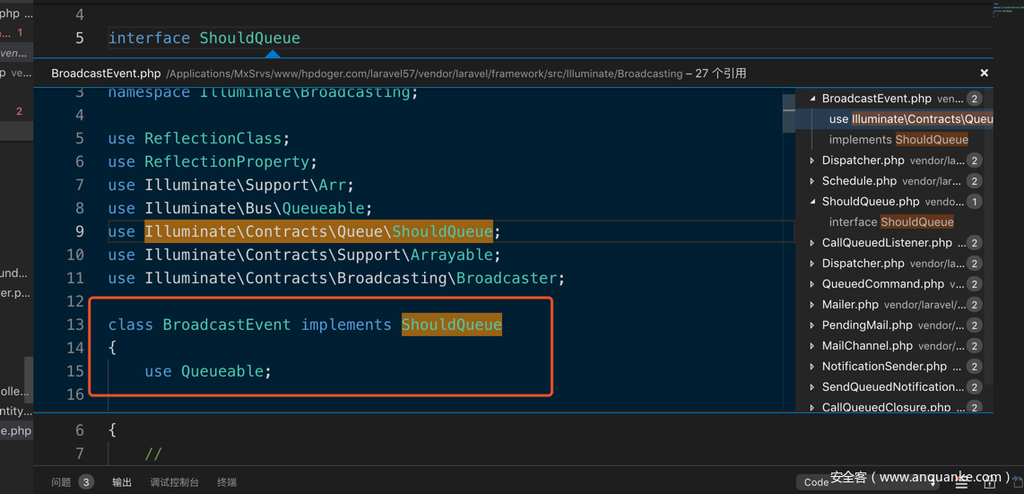The height and width of the screenshot is (494, 1024).
Task: Collapse the ShouldQueue.php reference group
Action: (x=812, y=202)
